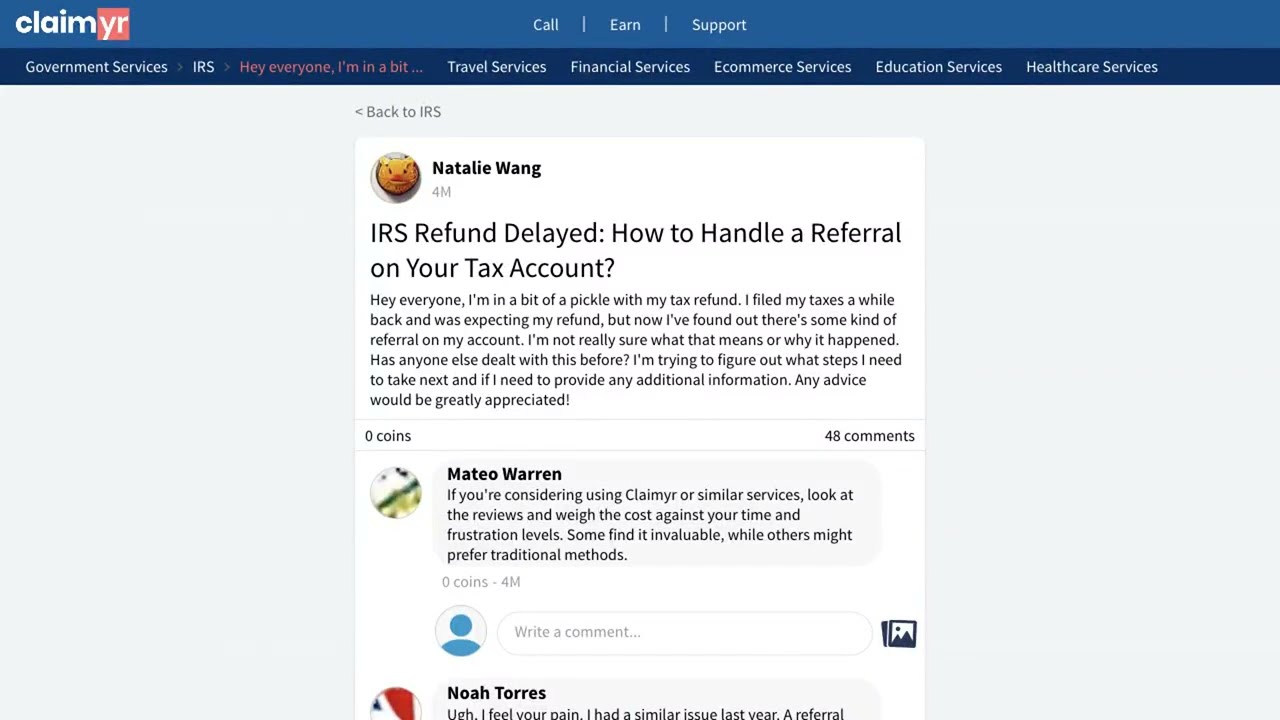Open the Travel Services category
Screen dimensions: 1280x720
coord(497,67)
